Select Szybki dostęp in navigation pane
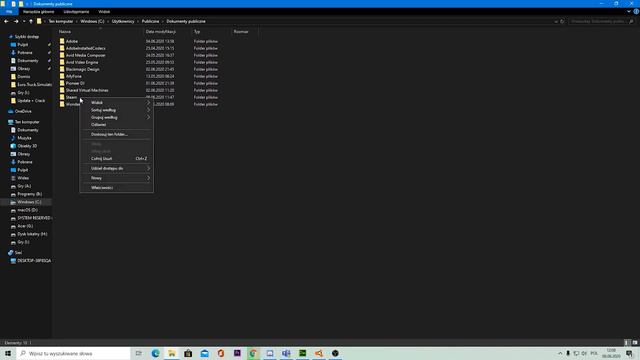Screen dimensions: 640x360 tap(27, 36)
